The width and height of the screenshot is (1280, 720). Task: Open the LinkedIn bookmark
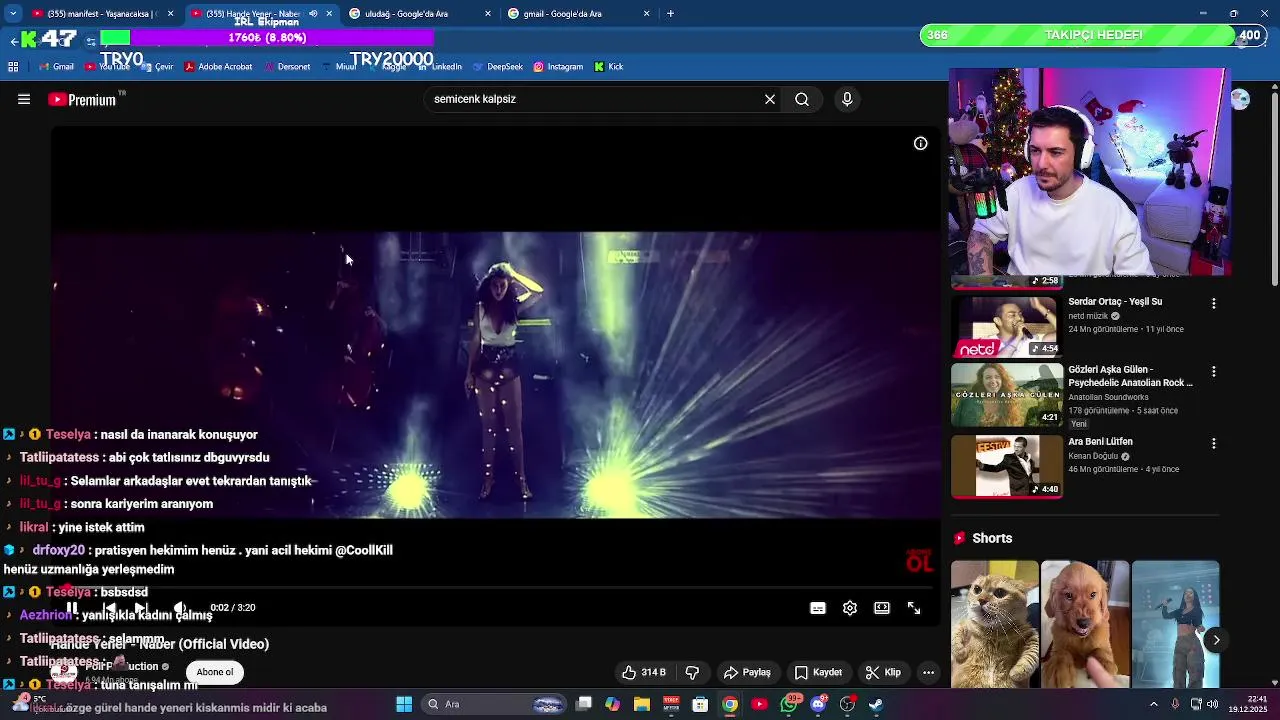pos(439,67)
